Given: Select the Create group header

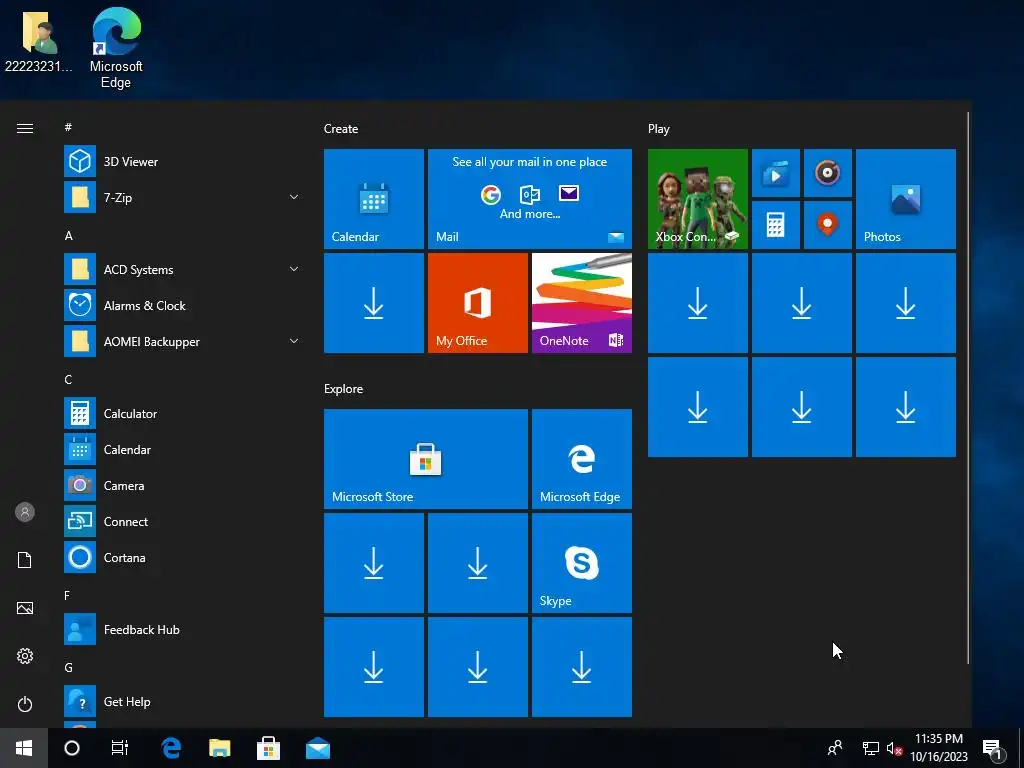Looking at the screenshot, I should click(341, 129).
